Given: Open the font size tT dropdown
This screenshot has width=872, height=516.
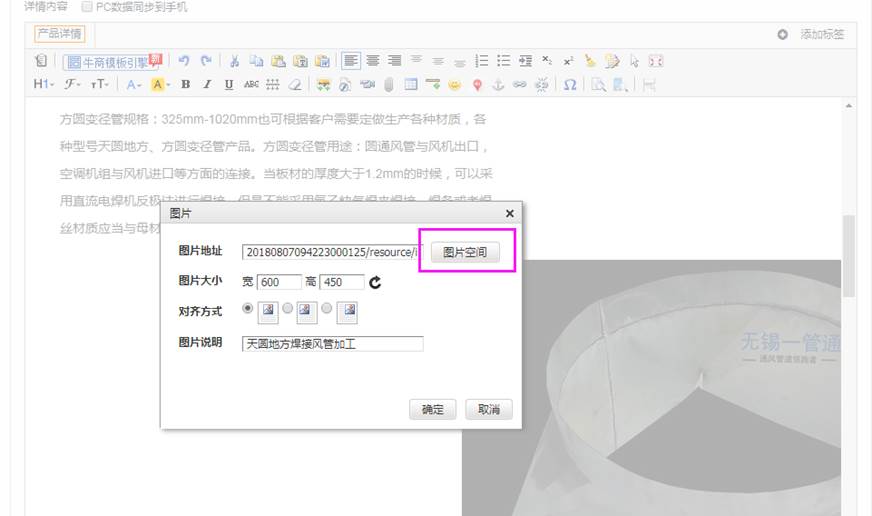Looking at the screenshot, I should pyautogui.click(x=100, y=85).
